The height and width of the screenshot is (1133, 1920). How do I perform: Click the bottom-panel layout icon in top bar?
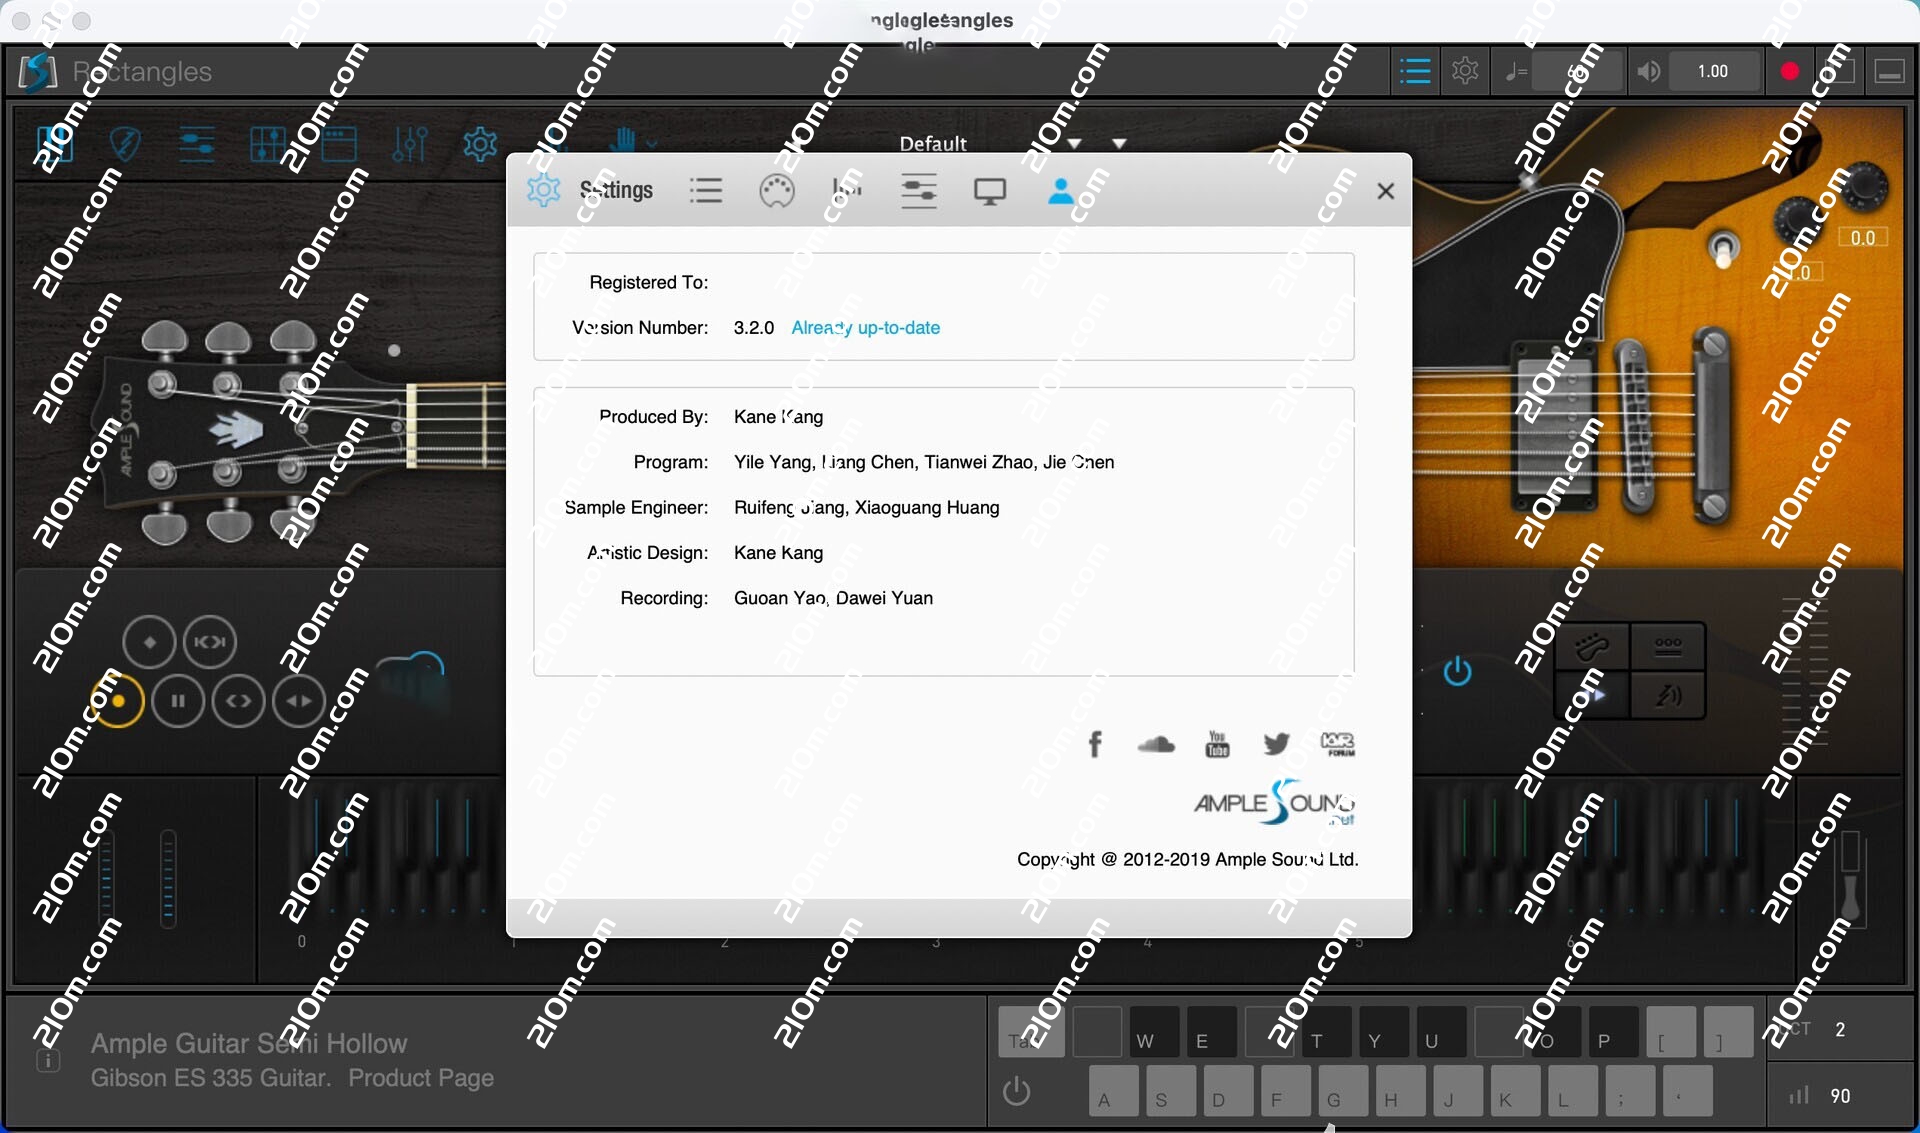pos(1889,71)
